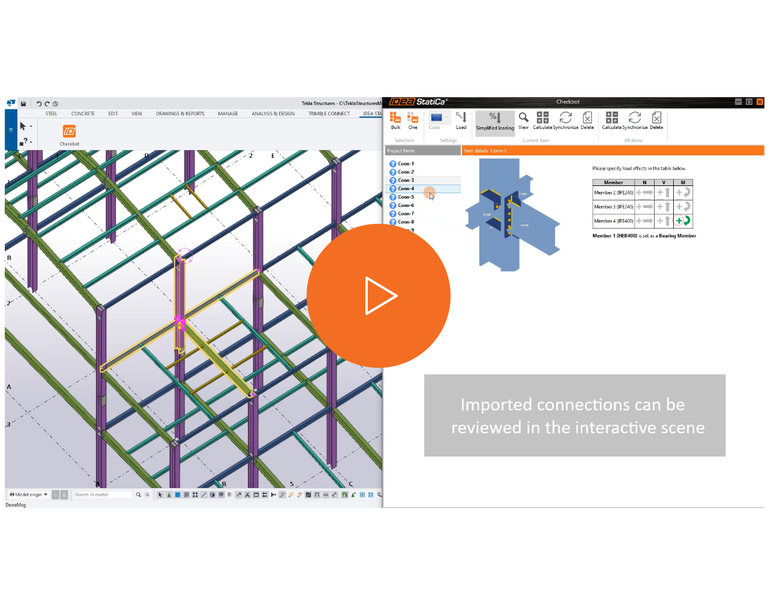768x600 pixels.
Task: Click the Search in model field
Action: 102,495
